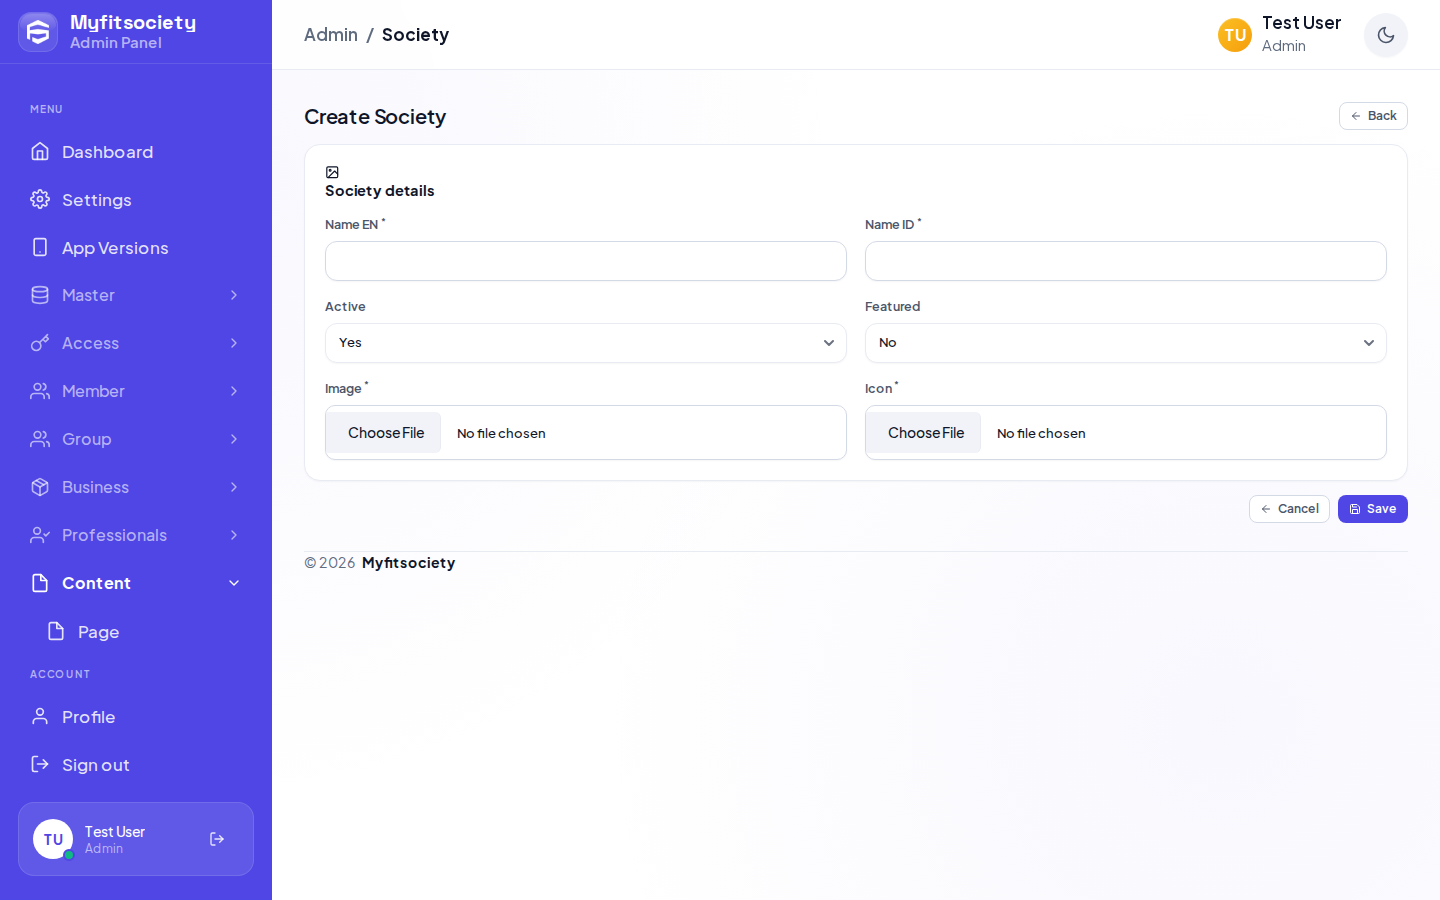Click the Sign out icon
The width and height of the screenshot is (1440, 900).
(40, 764)
